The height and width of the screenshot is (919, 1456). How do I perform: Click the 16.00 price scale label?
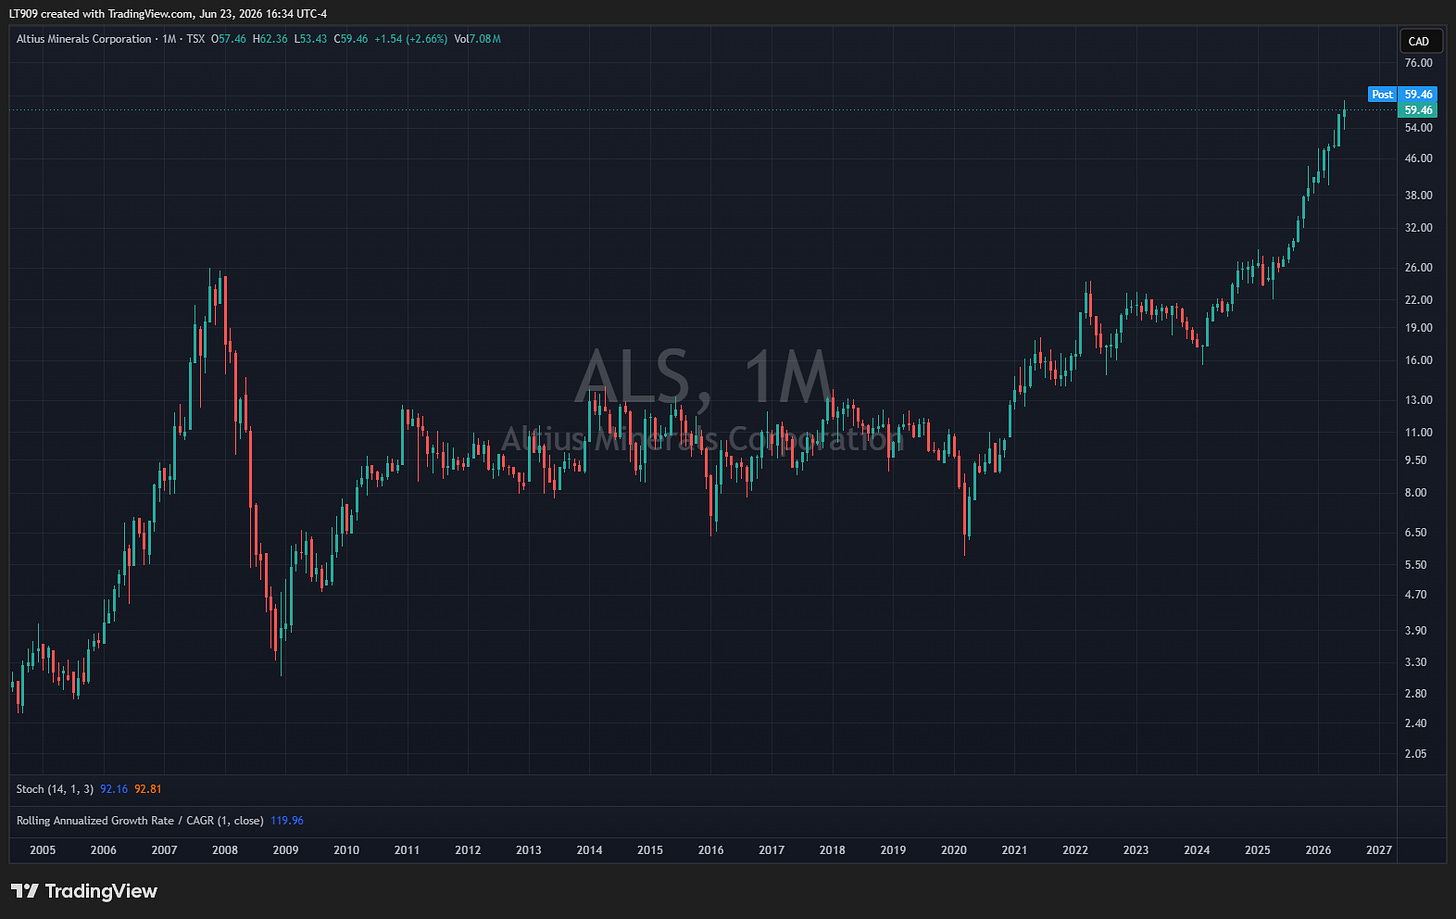(1418, 360)
